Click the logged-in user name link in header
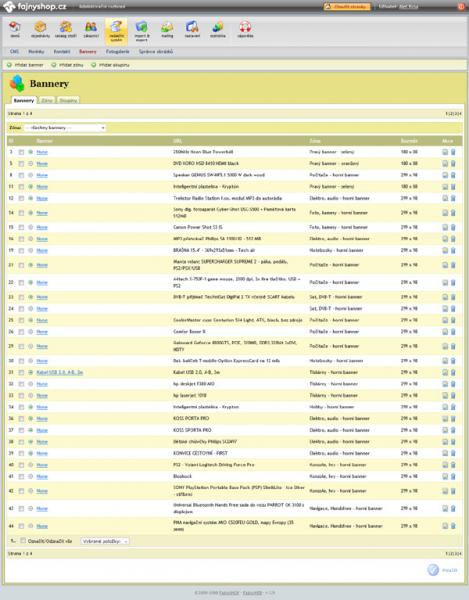Screen dimensions: 469x600 coord(409,7)
